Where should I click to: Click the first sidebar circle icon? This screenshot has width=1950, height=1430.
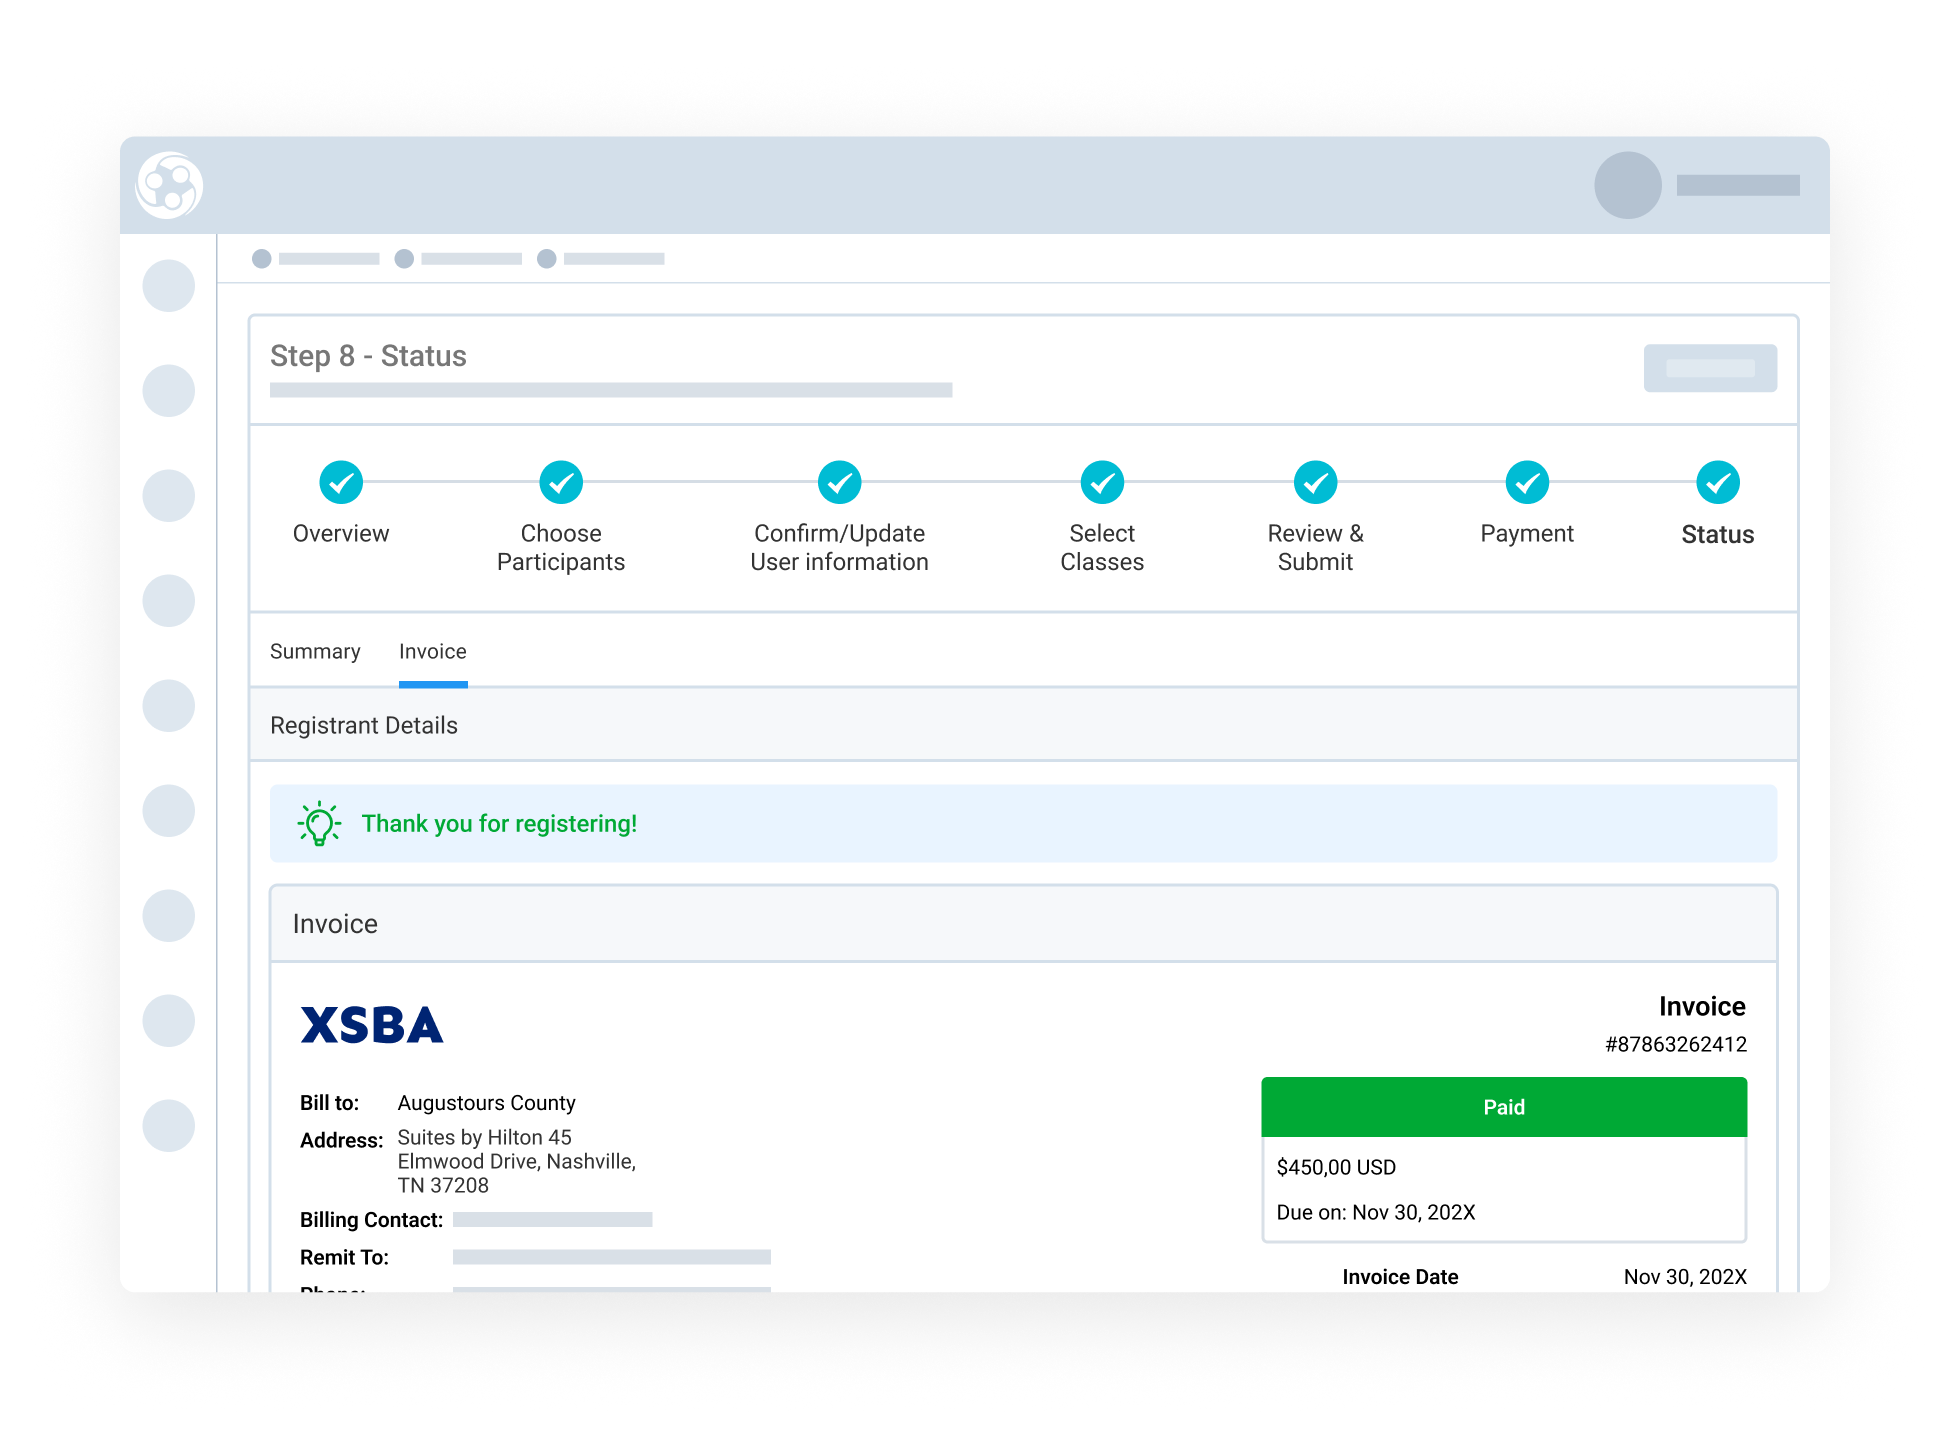pos(168,286)
